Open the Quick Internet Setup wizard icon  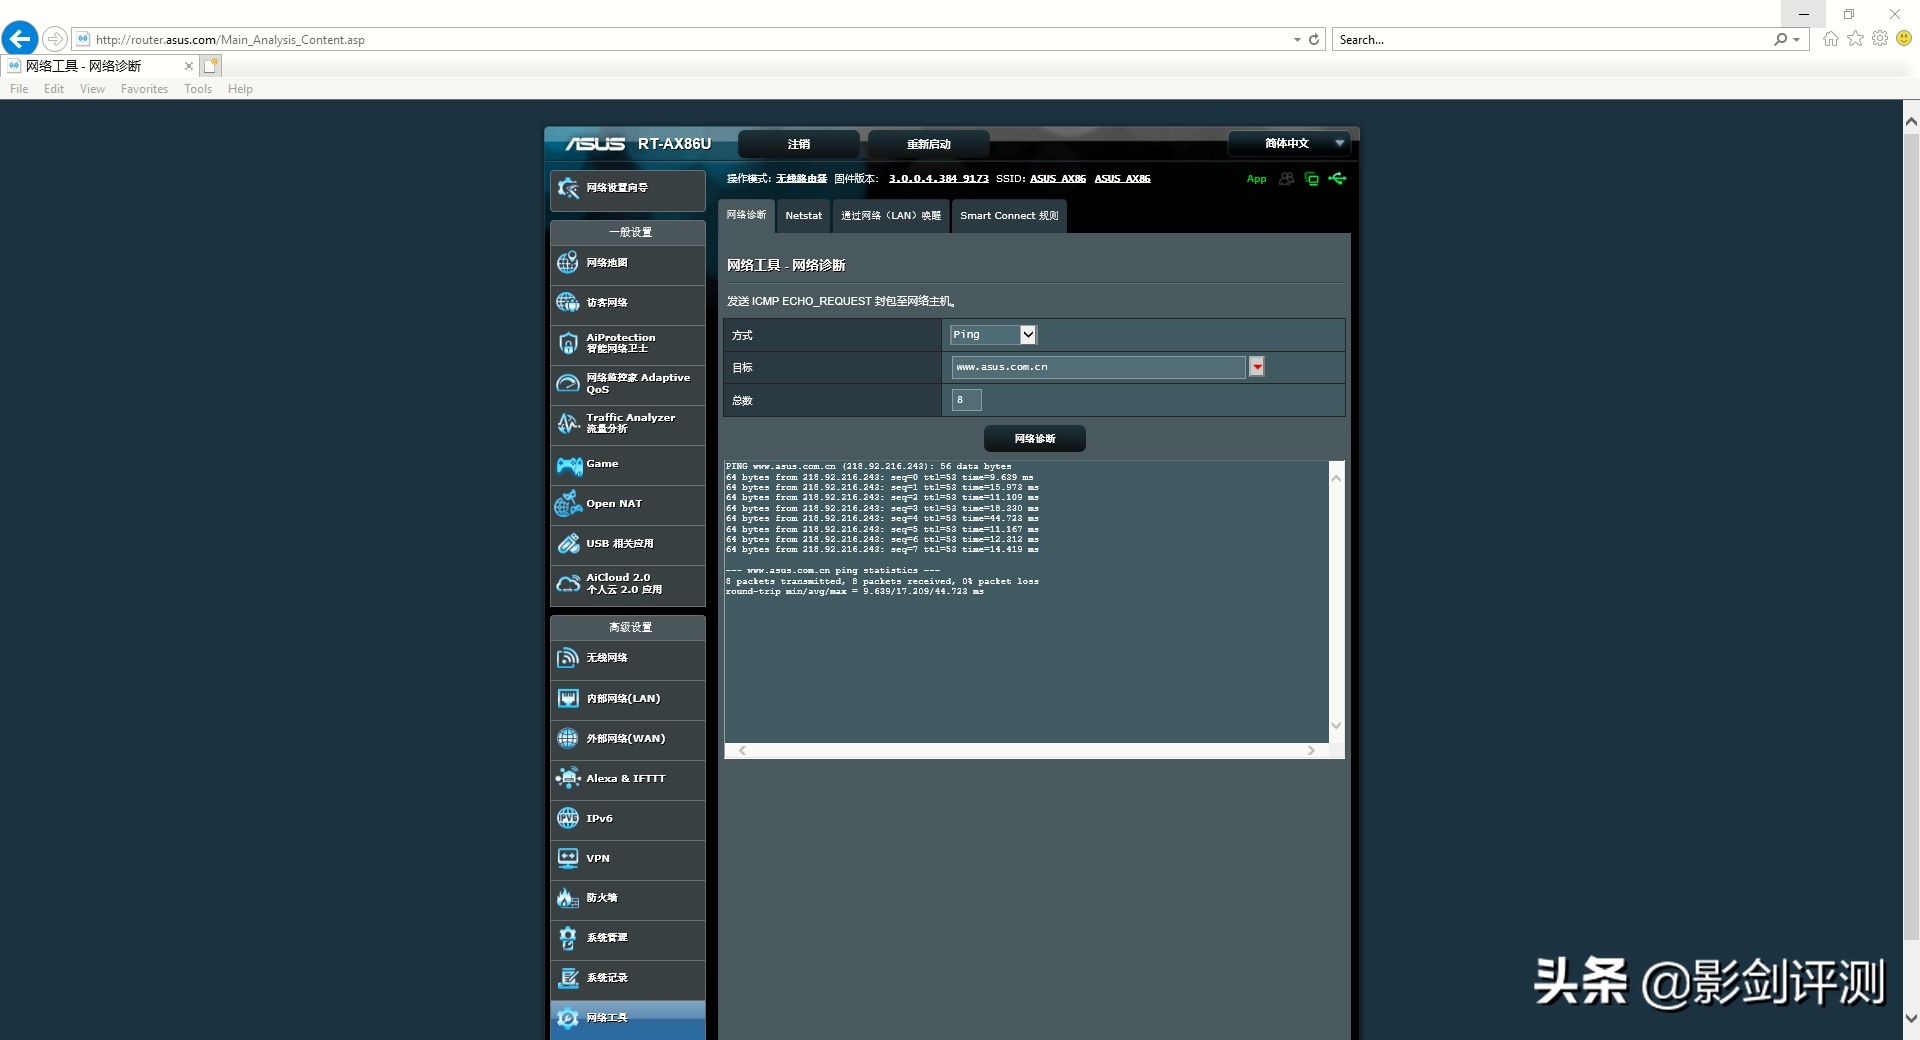click(x=568, y=188)
